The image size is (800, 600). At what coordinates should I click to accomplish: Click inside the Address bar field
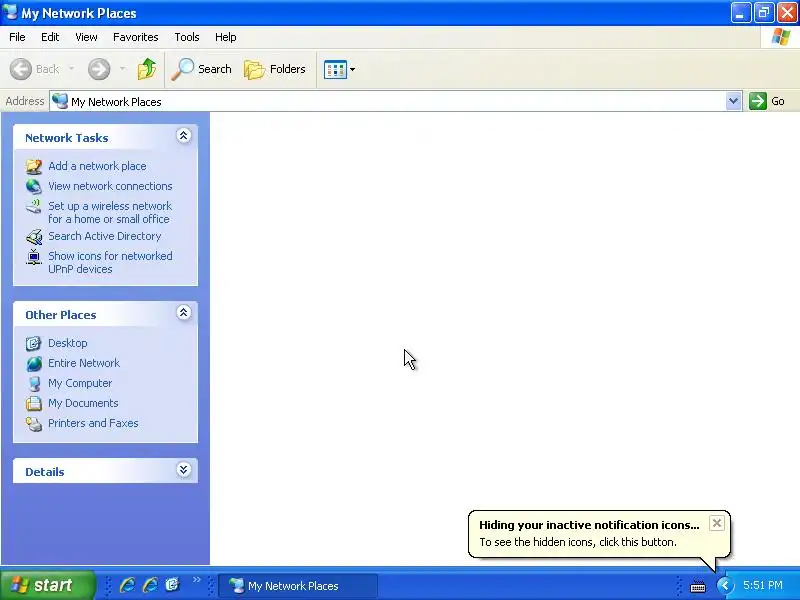pyautogui.click(x=395, y=101)
